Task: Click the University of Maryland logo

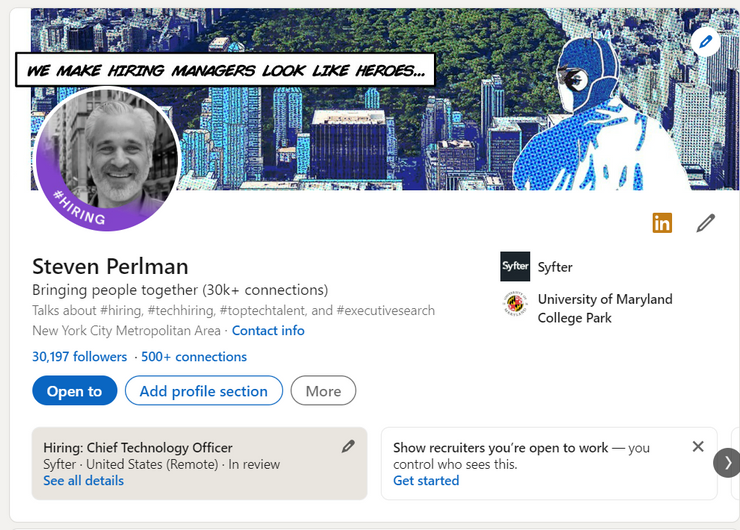Action: (515, 304)
